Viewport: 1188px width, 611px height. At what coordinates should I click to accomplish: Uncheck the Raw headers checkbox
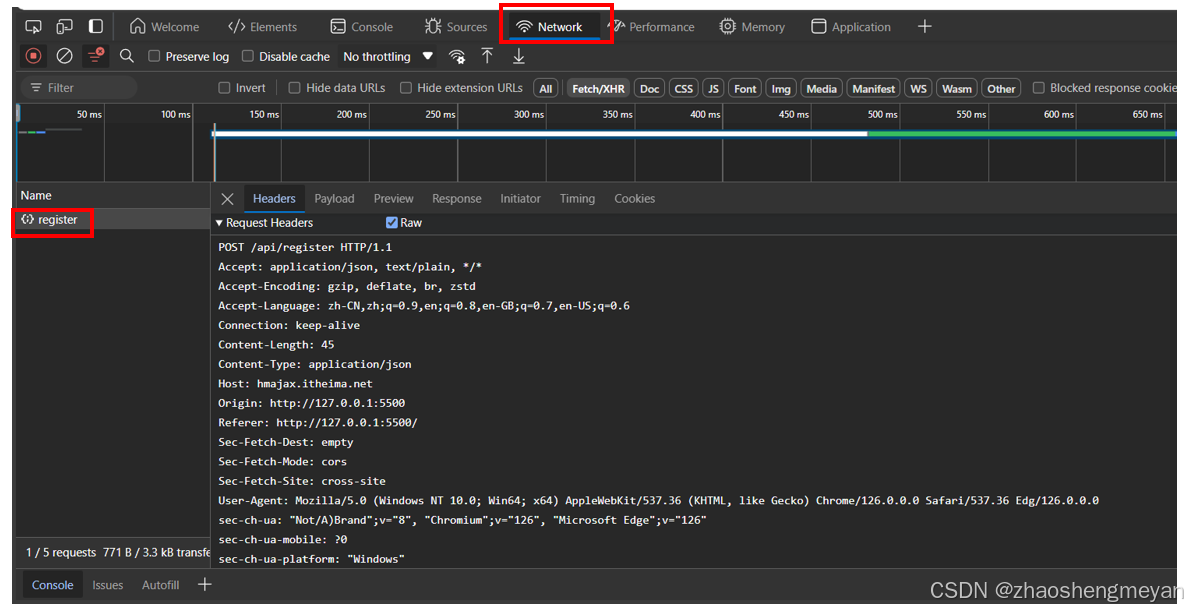392,223
